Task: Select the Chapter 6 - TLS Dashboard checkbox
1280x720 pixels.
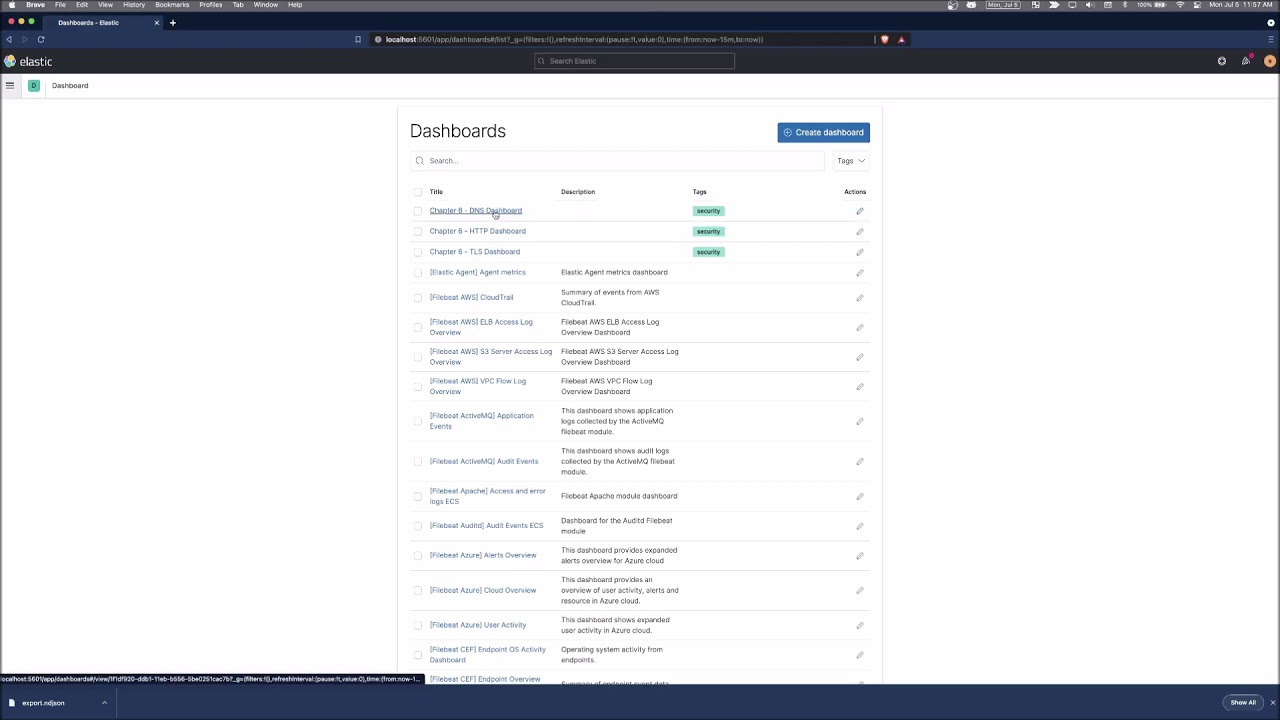Action: click(418, 252)
